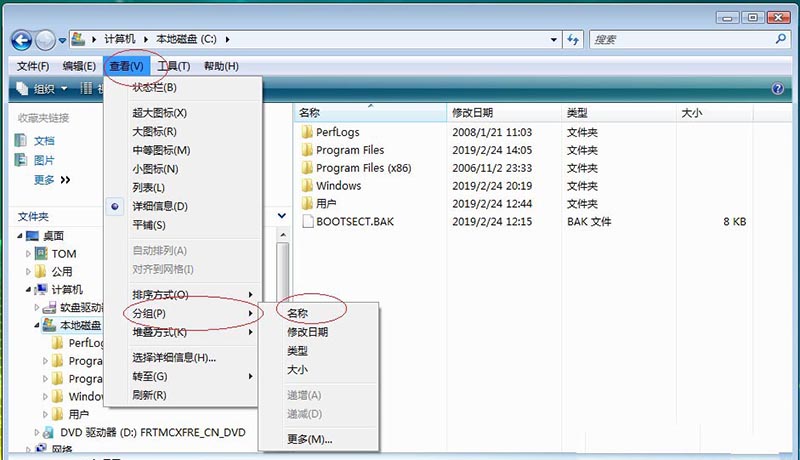Choose 更多(M)... in the group submenu
Screen dimensions: 800x460
(x=310, y=439)
